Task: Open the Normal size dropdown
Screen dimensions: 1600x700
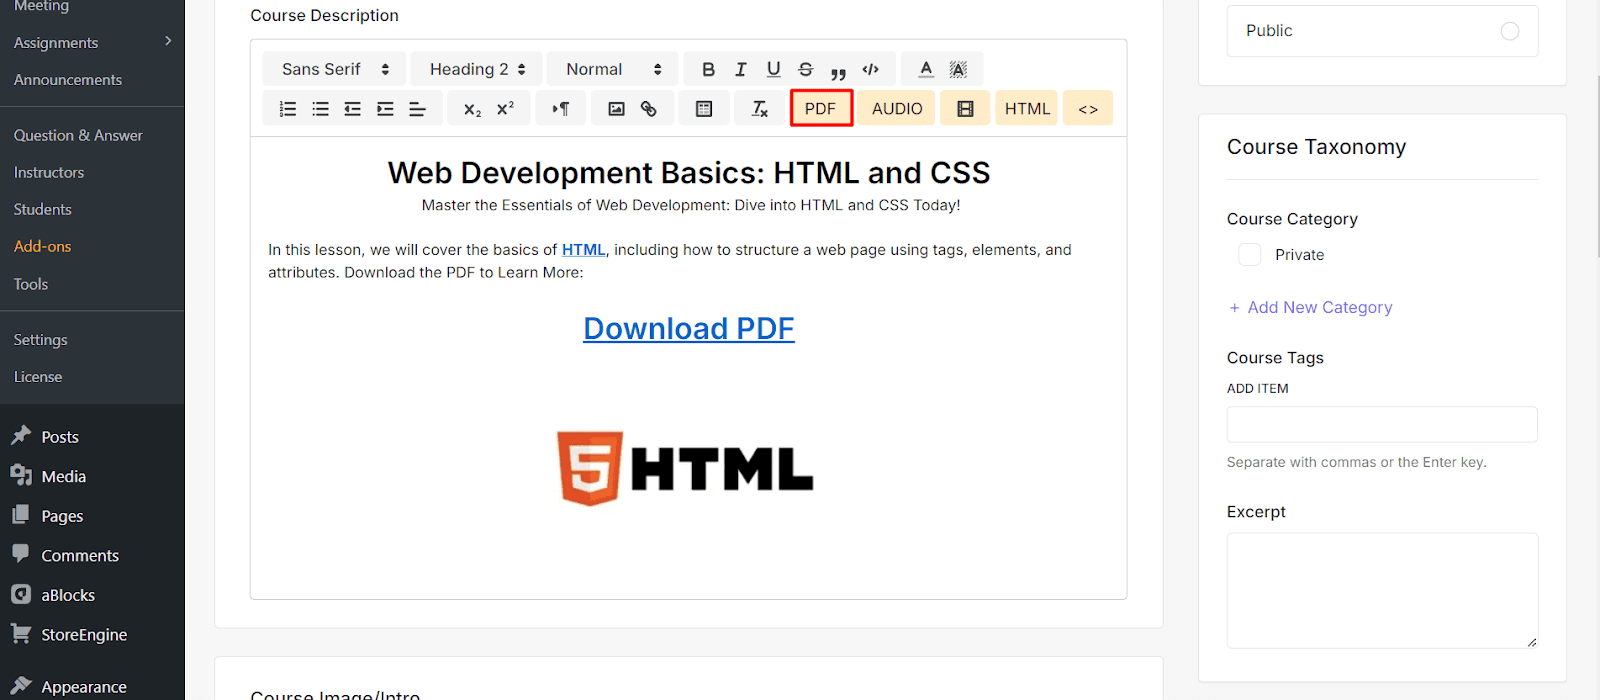Action: tap(613, 69)
